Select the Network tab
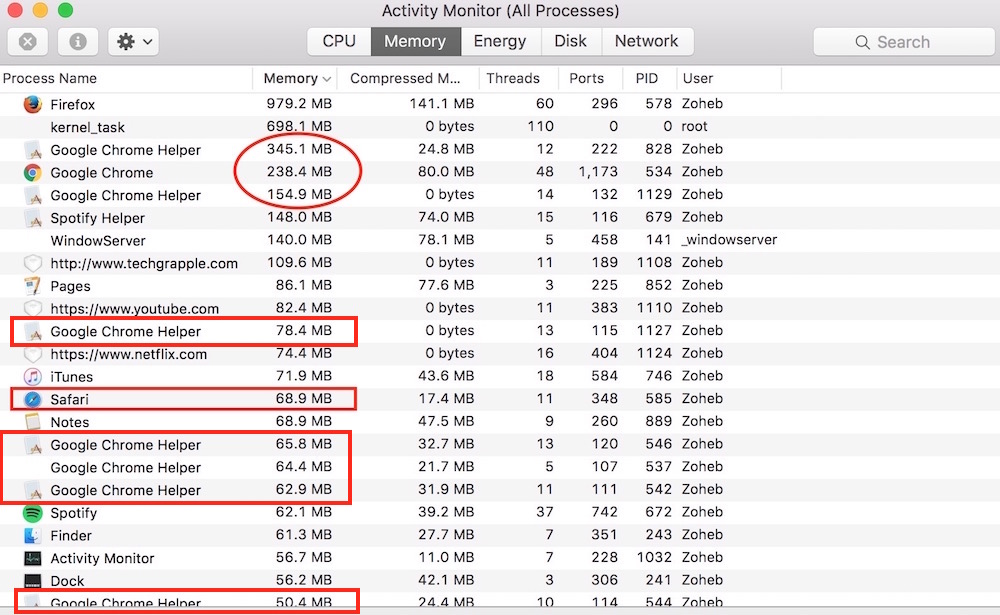The width and height of the screenshot is (1000, 615). (646, 41)
